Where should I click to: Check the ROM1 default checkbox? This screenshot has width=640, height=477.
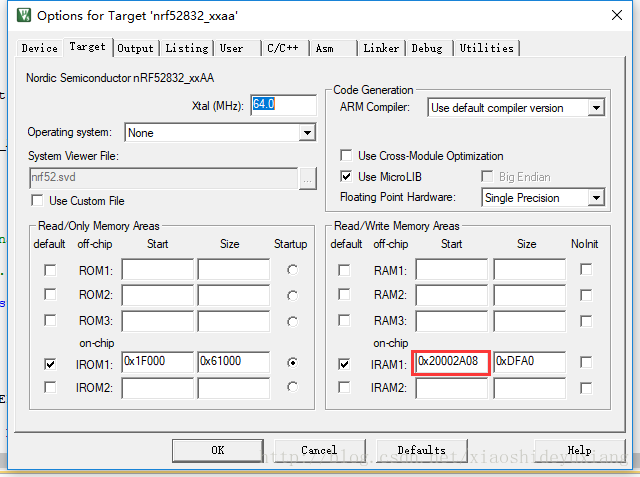(50, 270)
